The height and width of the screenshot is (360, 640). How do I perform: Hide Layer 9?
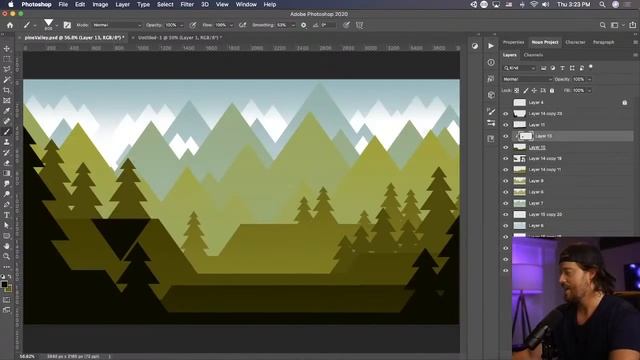click(506, 181)
